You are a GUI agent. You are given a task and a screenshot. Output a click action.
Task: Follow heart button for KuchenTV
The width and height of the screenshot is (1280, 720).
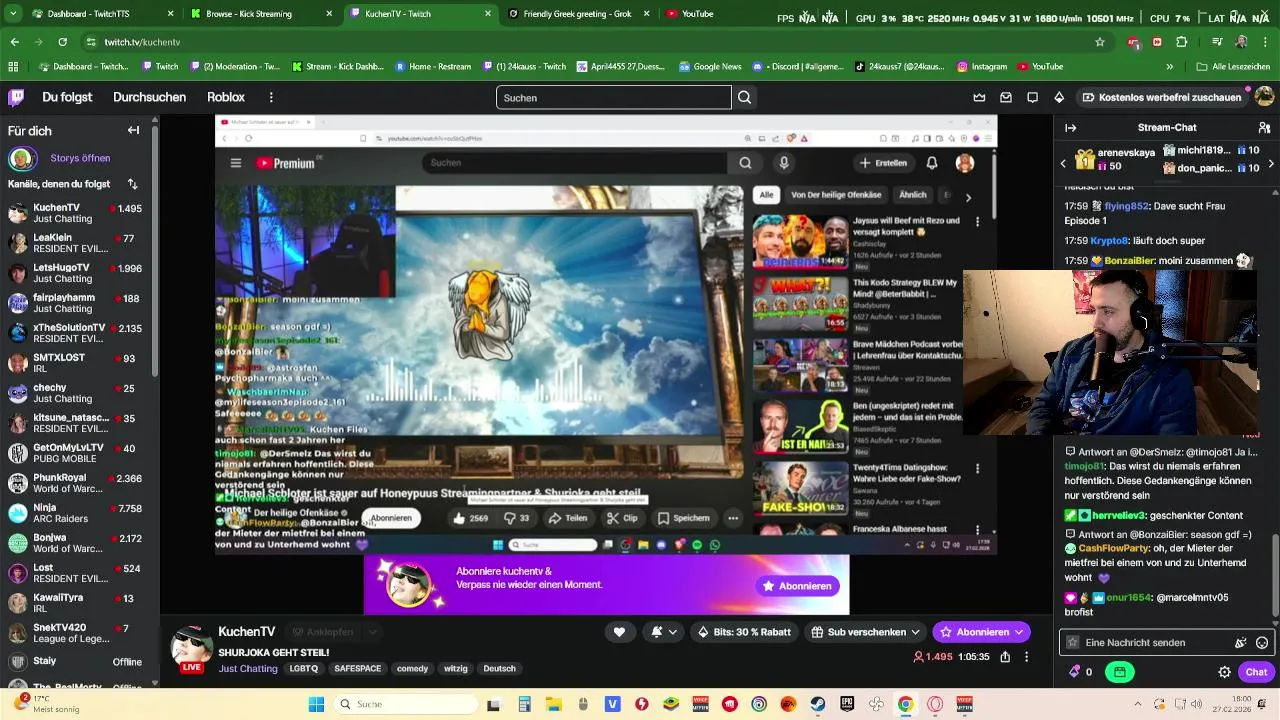tap(619, 632)
